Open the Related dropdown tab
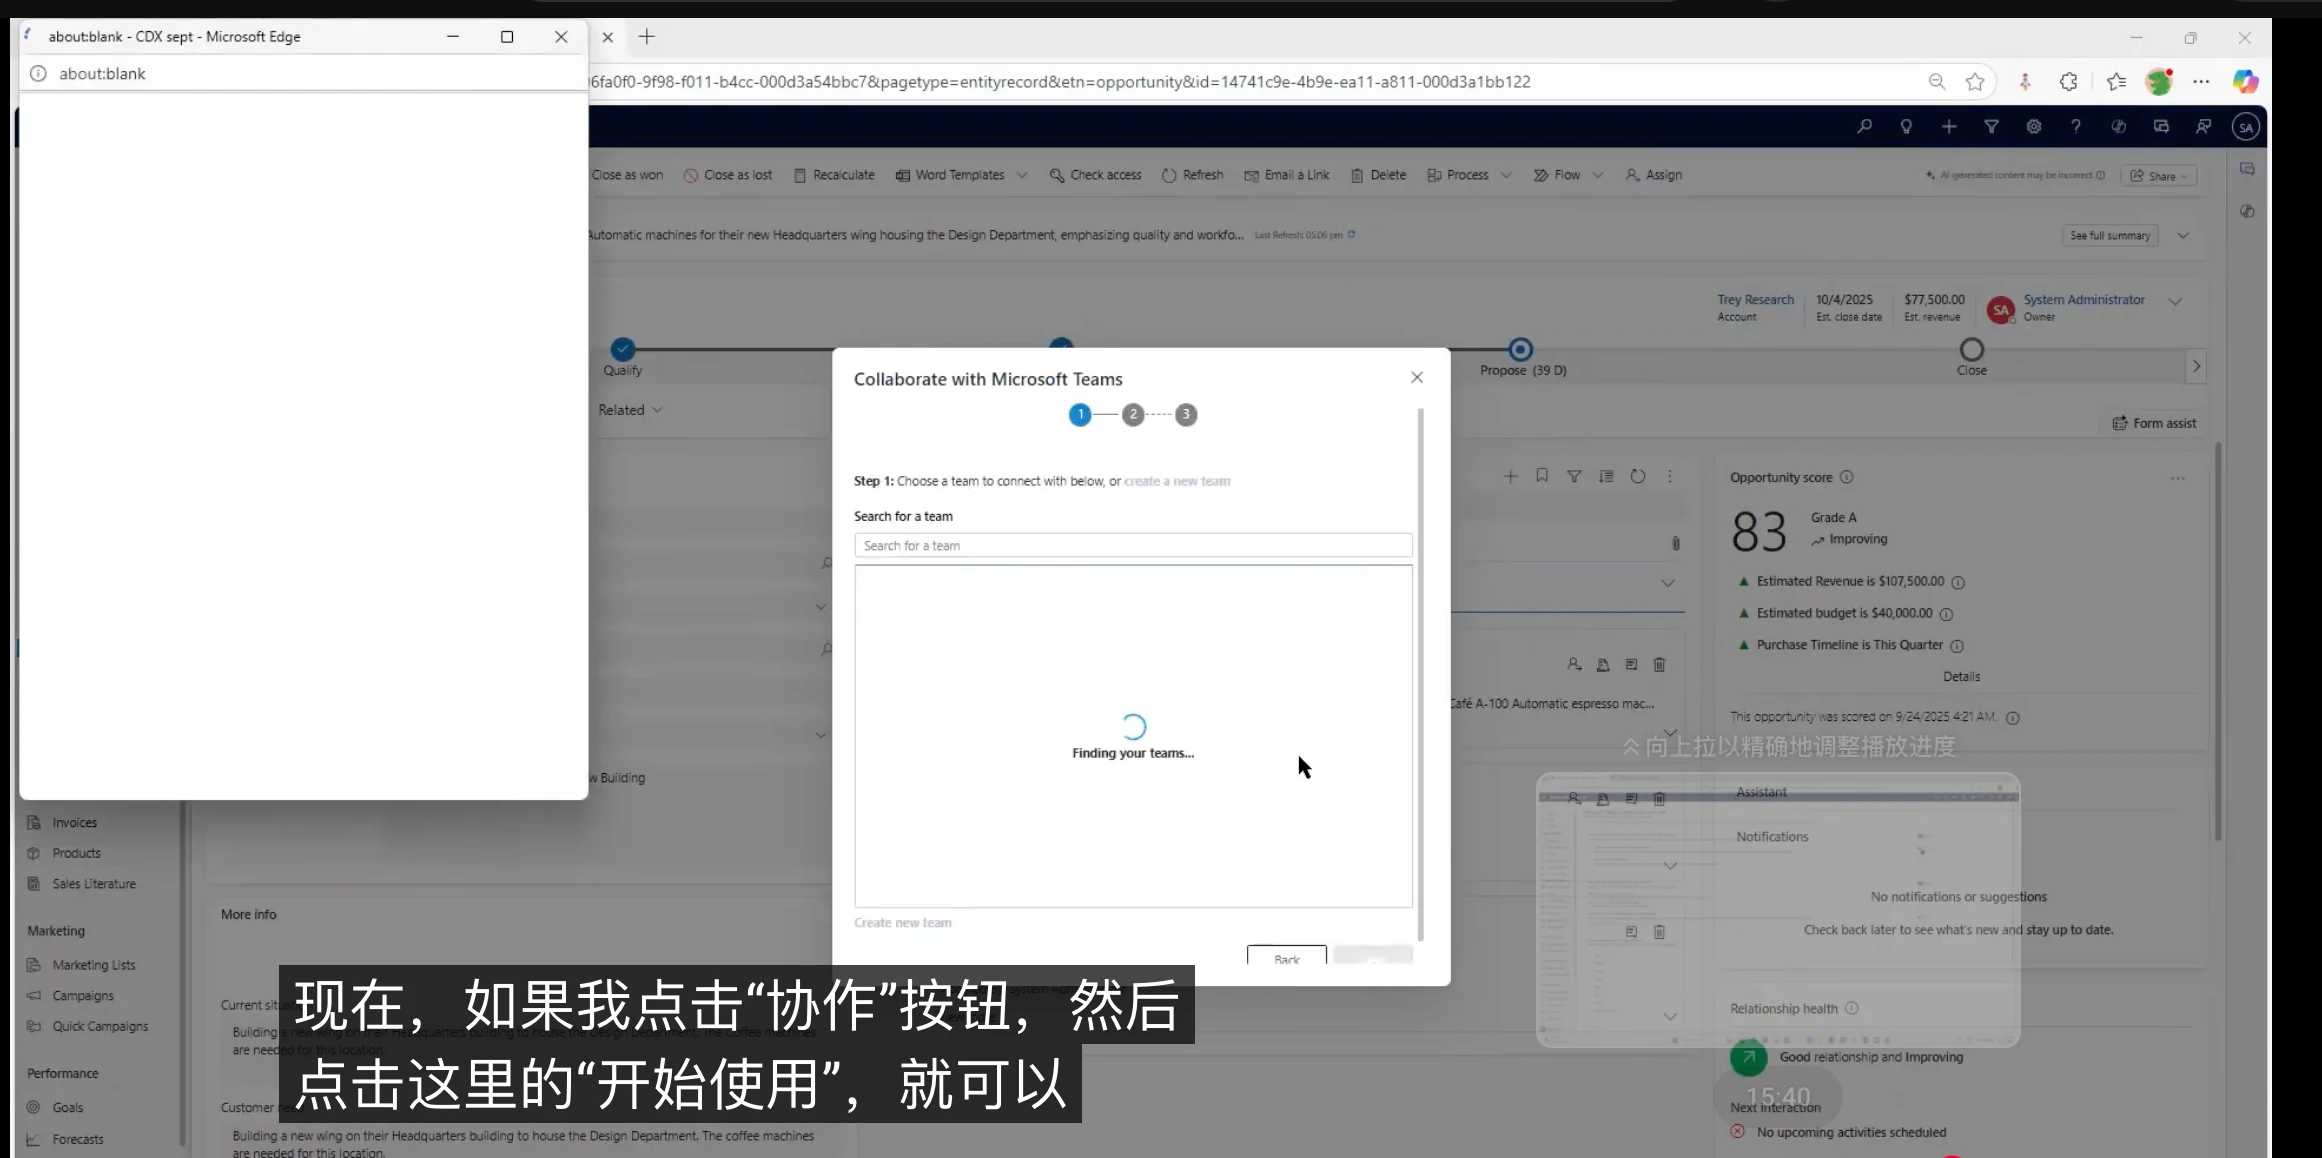 (x=630, y=410)
